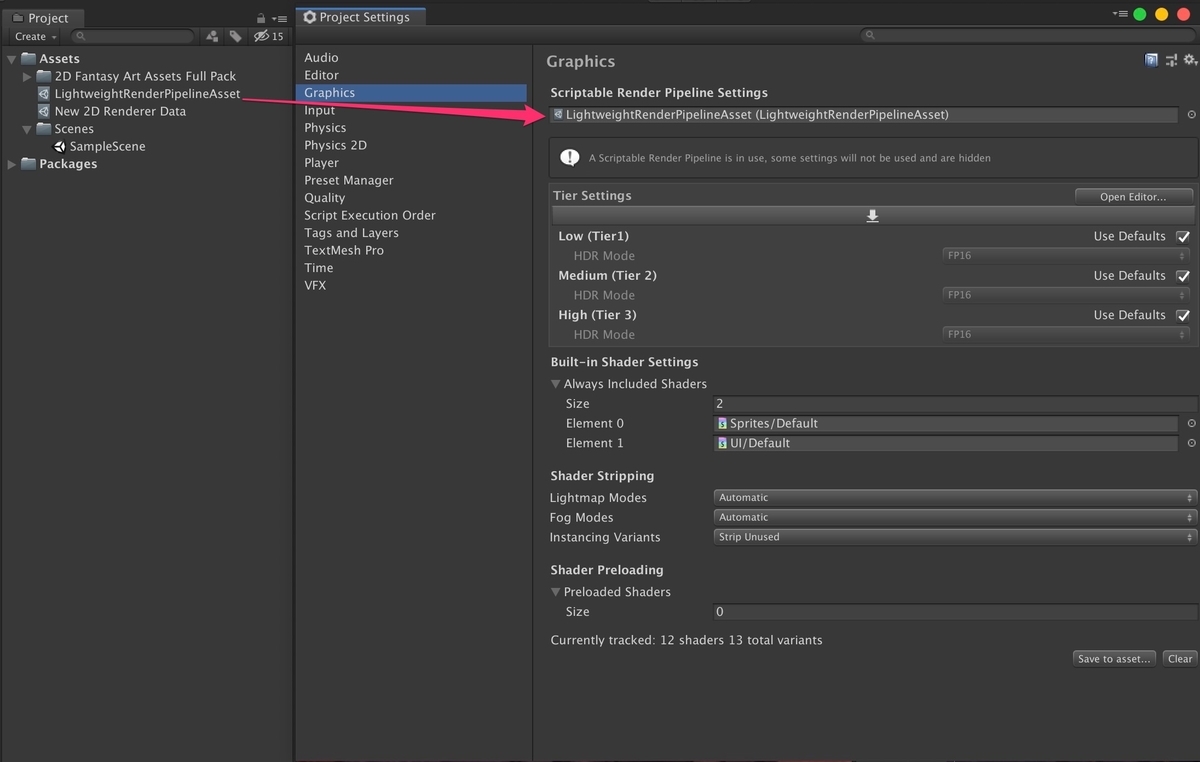Toggle Use Defaults for High (Tier 3)

click(x=1183, y=315)
